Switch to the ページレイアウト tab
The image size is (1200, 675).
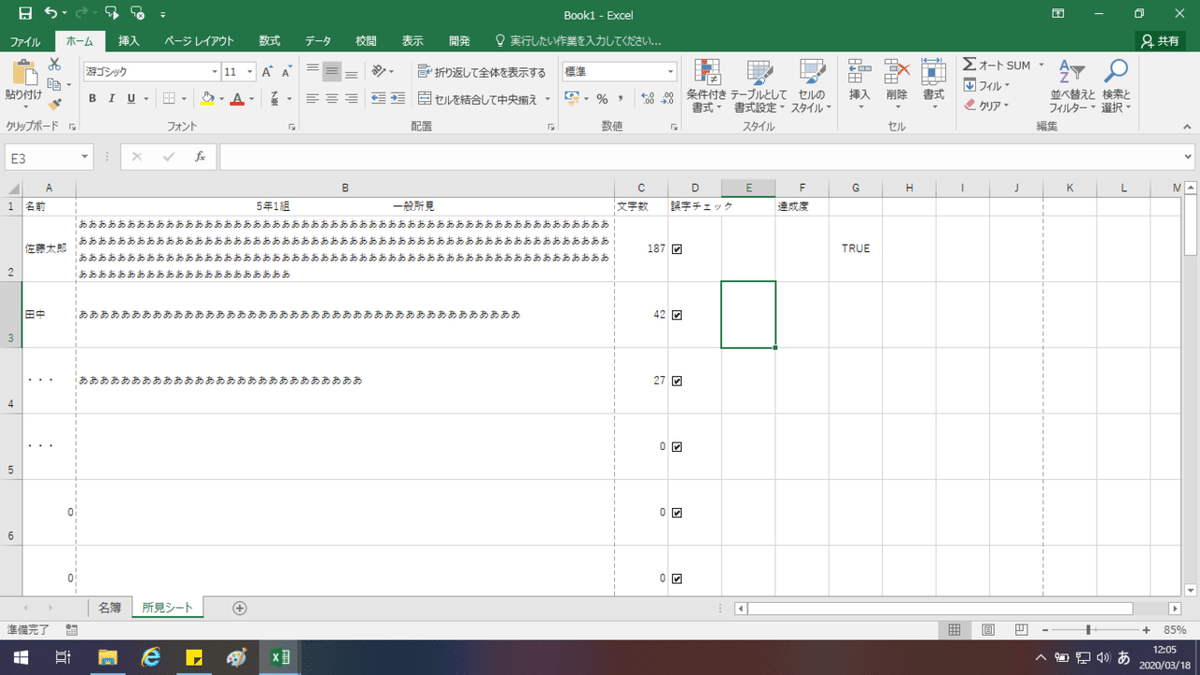tap(199, 41)
